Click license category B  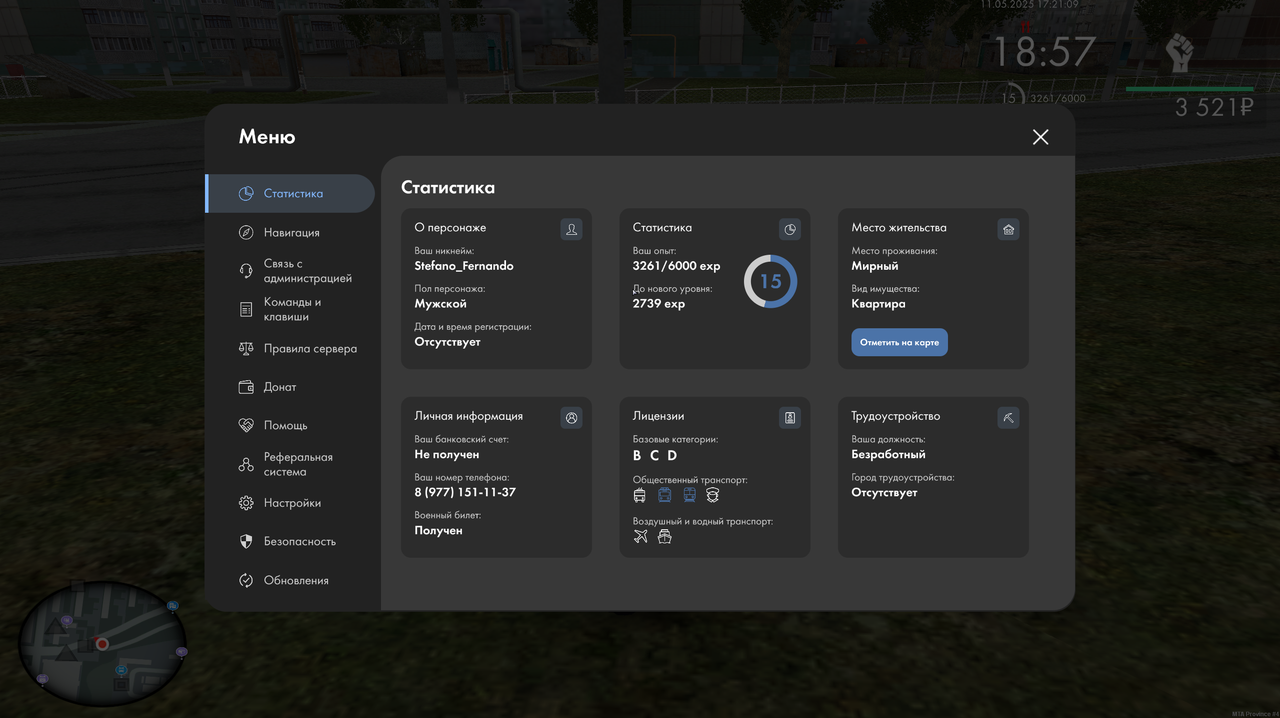pos(637,455)
